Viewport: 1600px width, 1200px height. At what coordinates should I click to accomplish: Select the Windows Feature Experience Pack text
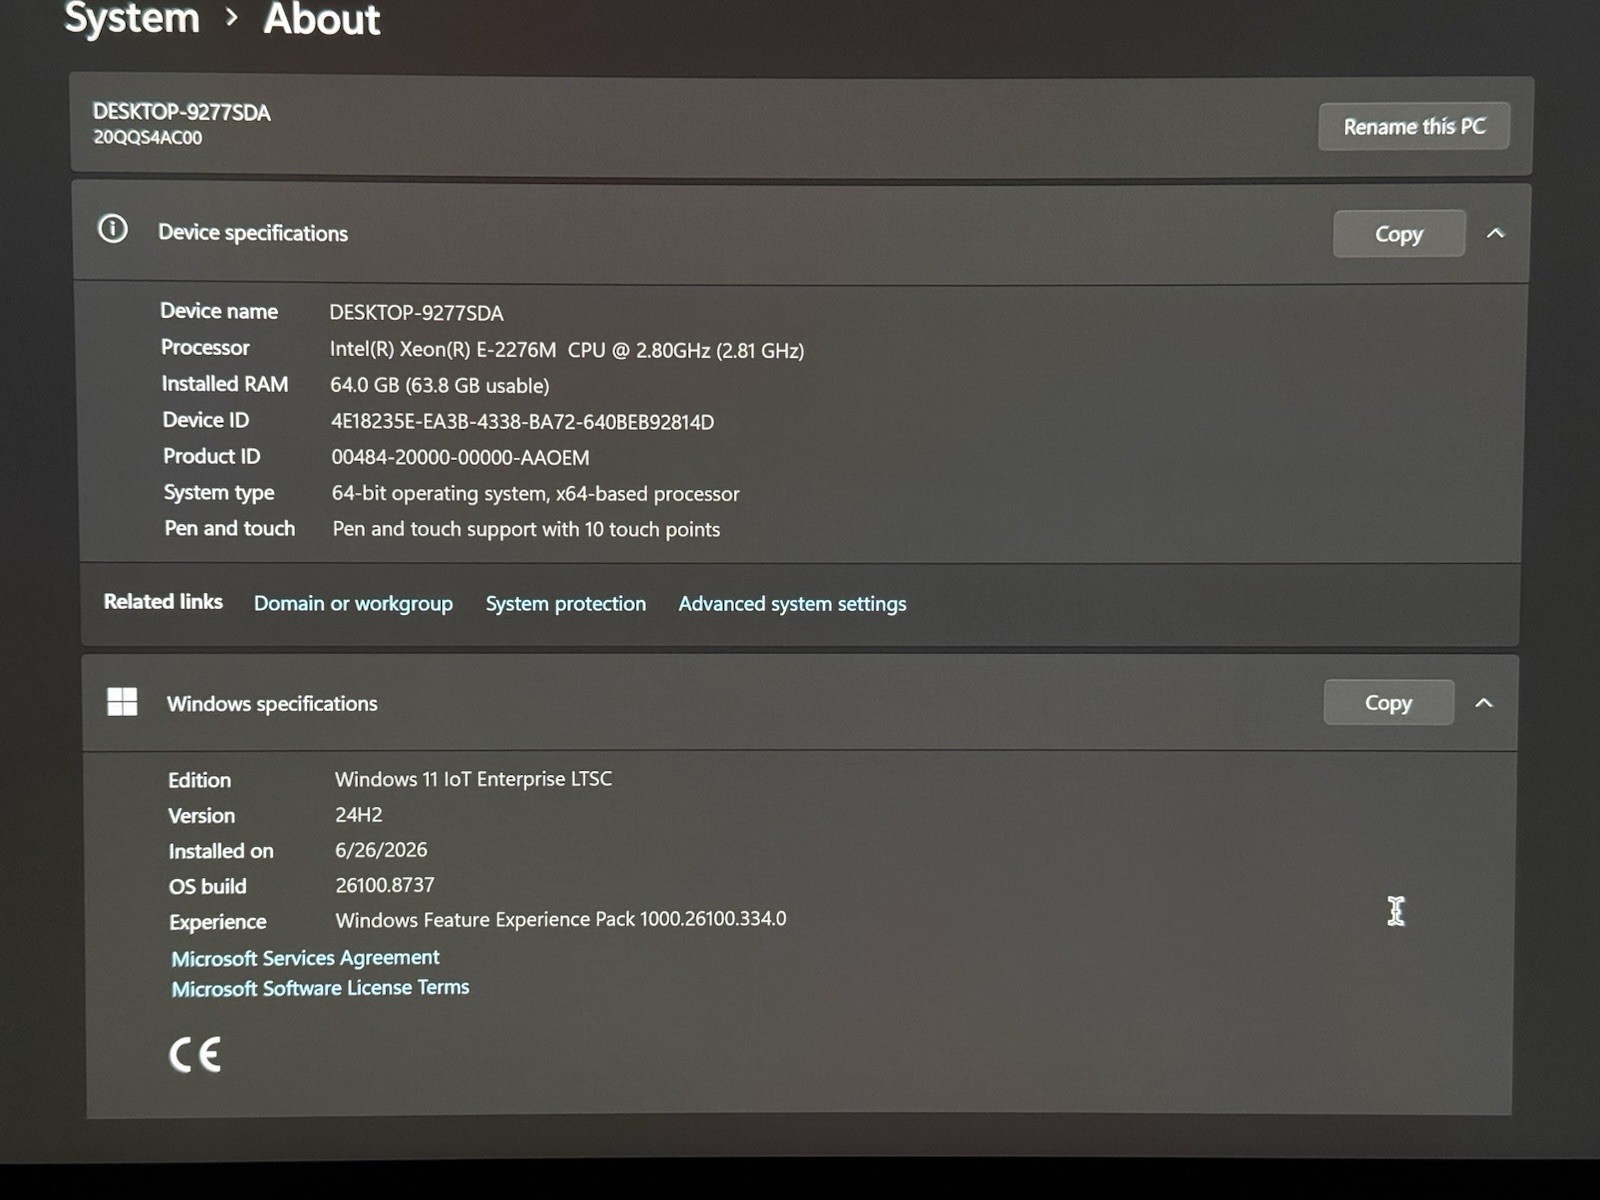(561, 919)
